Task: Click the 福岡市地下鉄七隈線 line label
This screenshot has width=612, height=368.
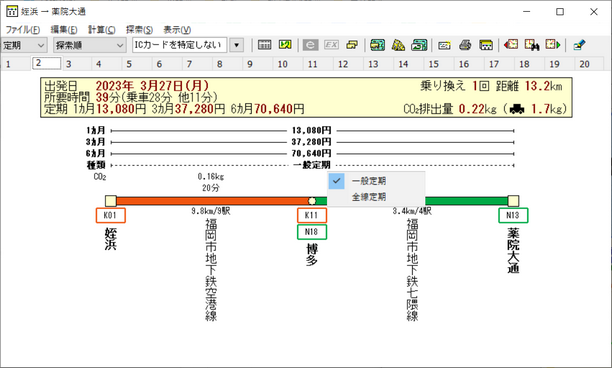Action: click(413, 270)
